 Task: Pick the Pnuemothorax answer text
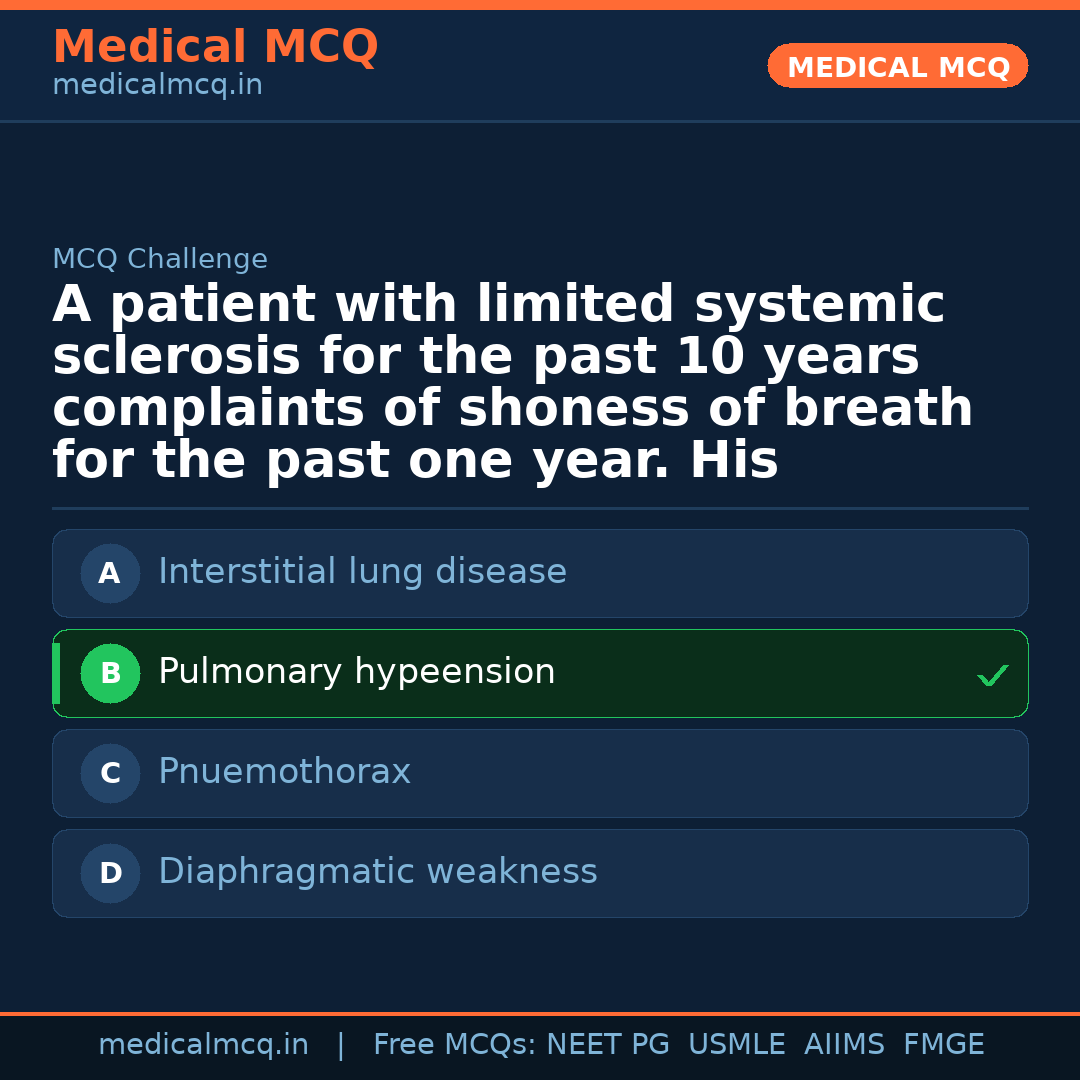(x=284, y=772)
